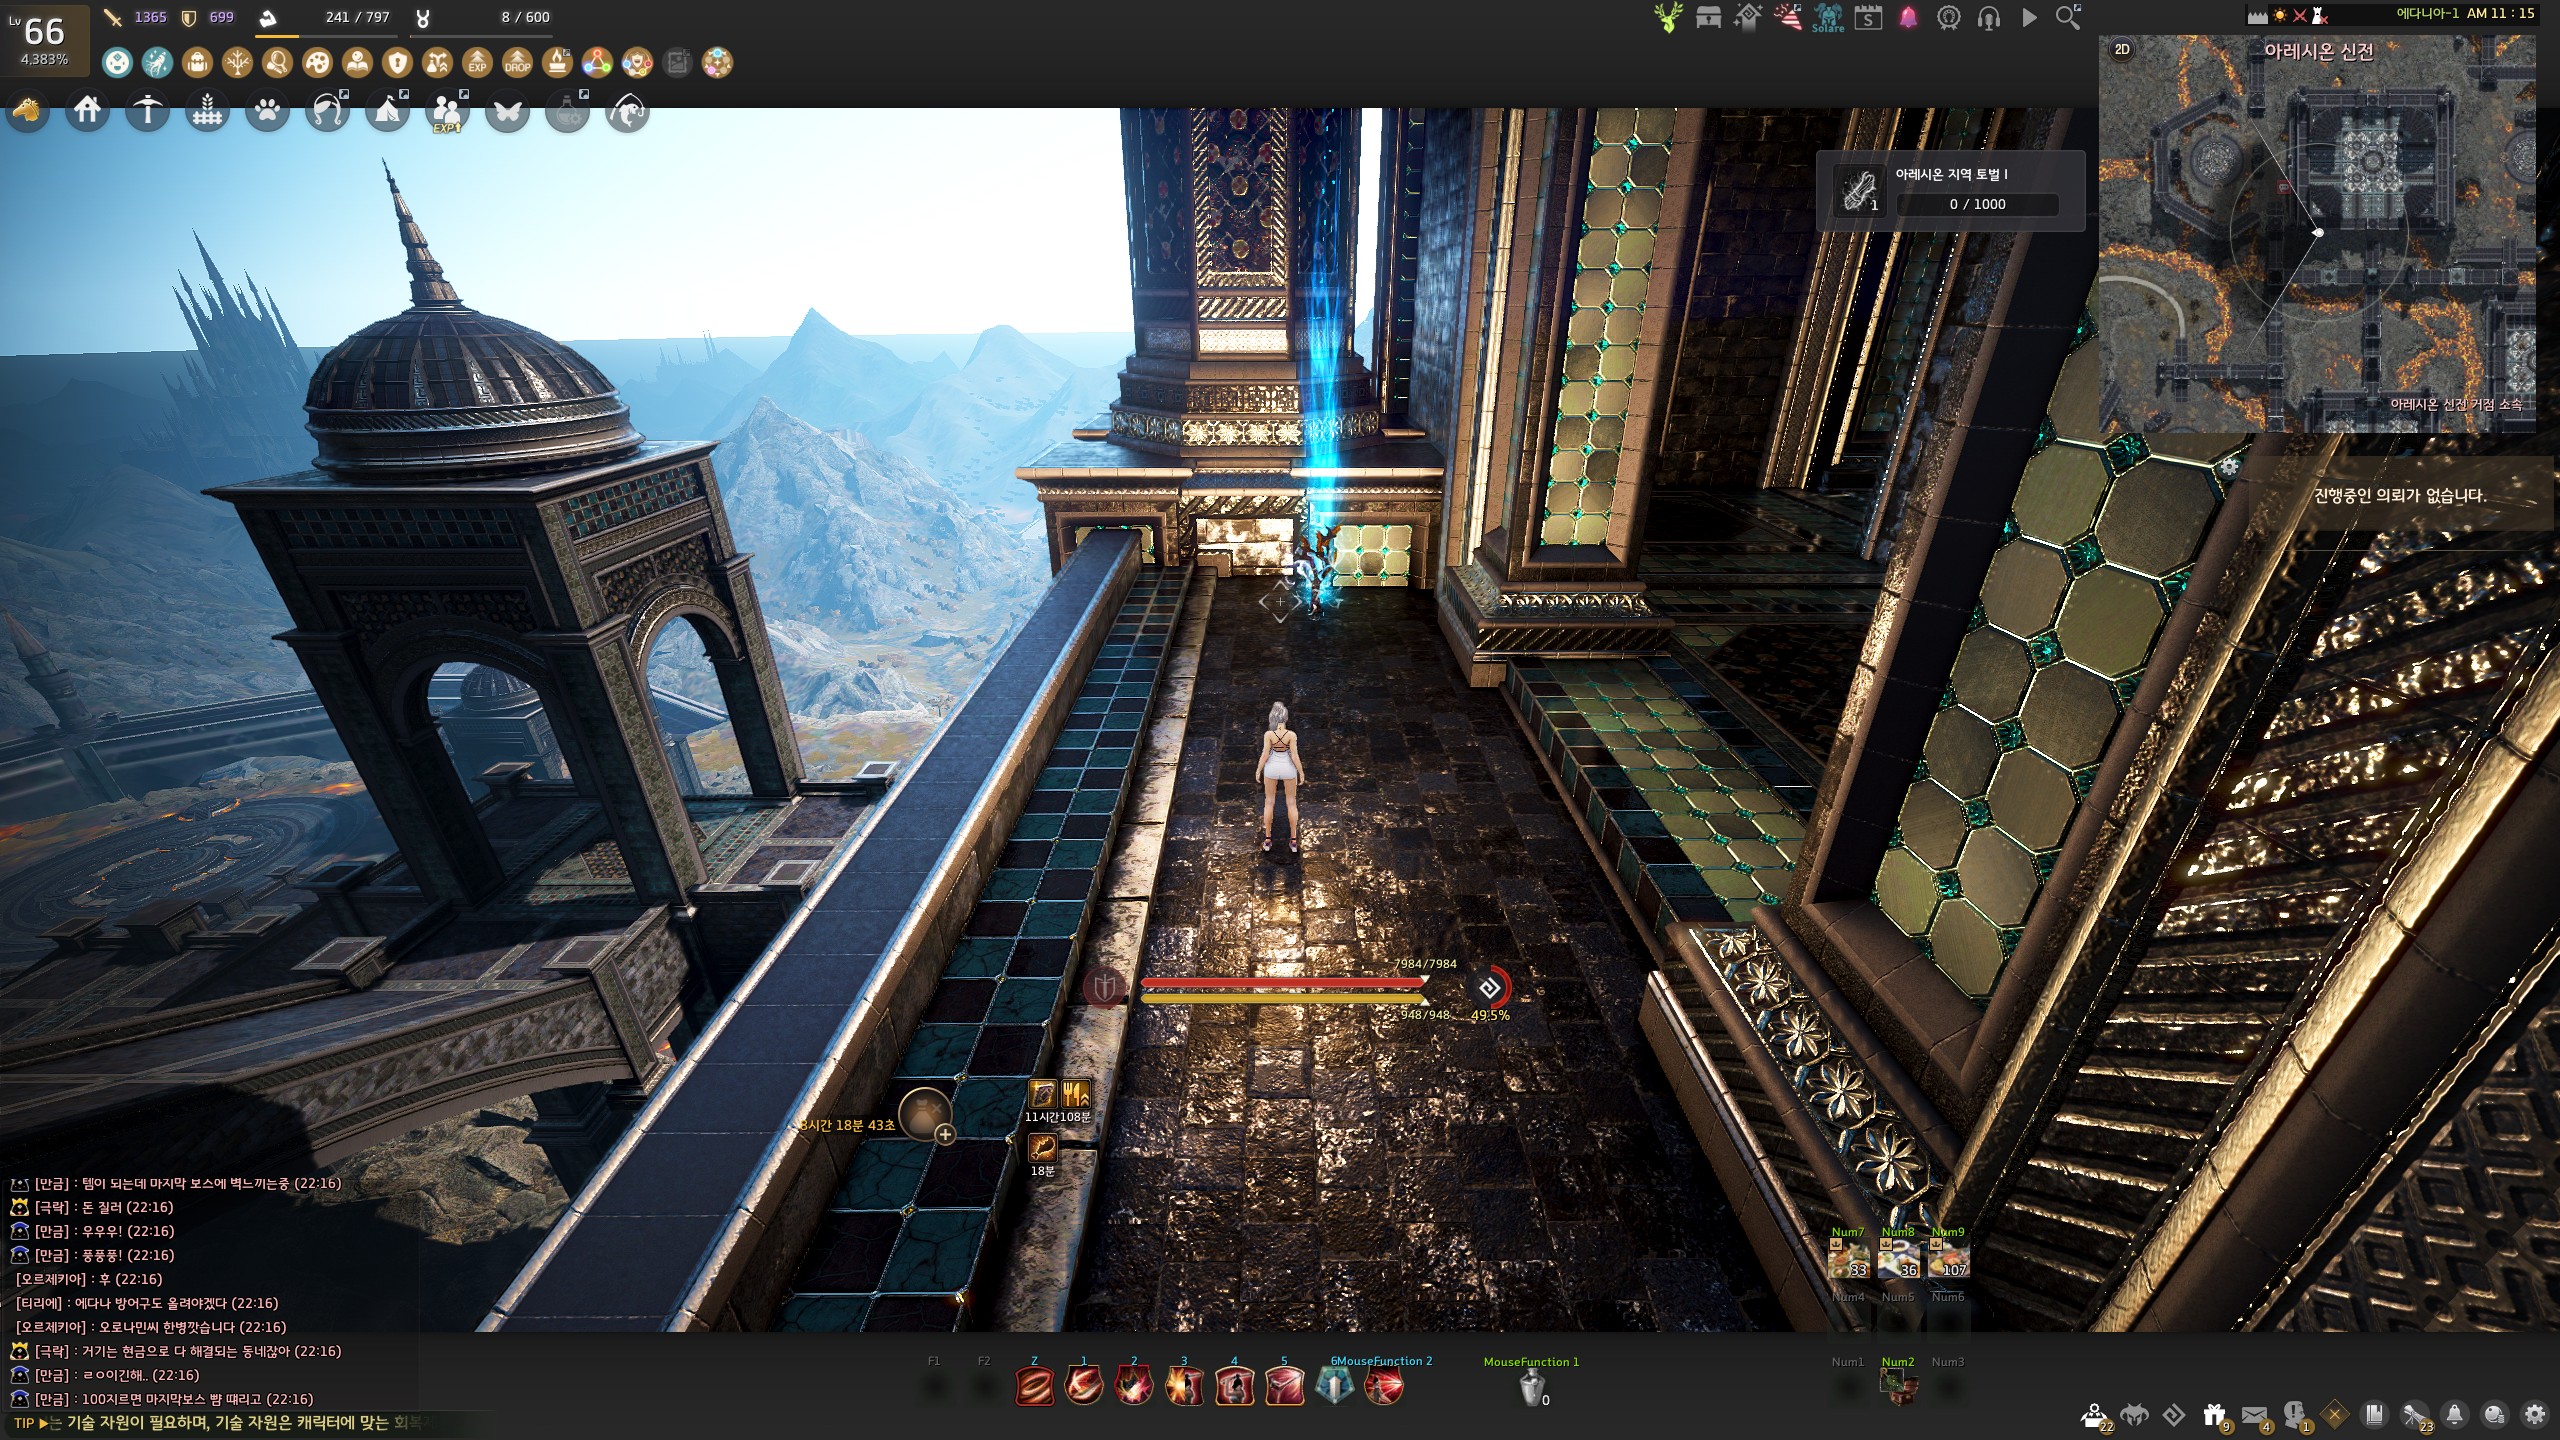2560x1440 pixels.
Task: Open the party popper event icon
Action: point(1788,17)
